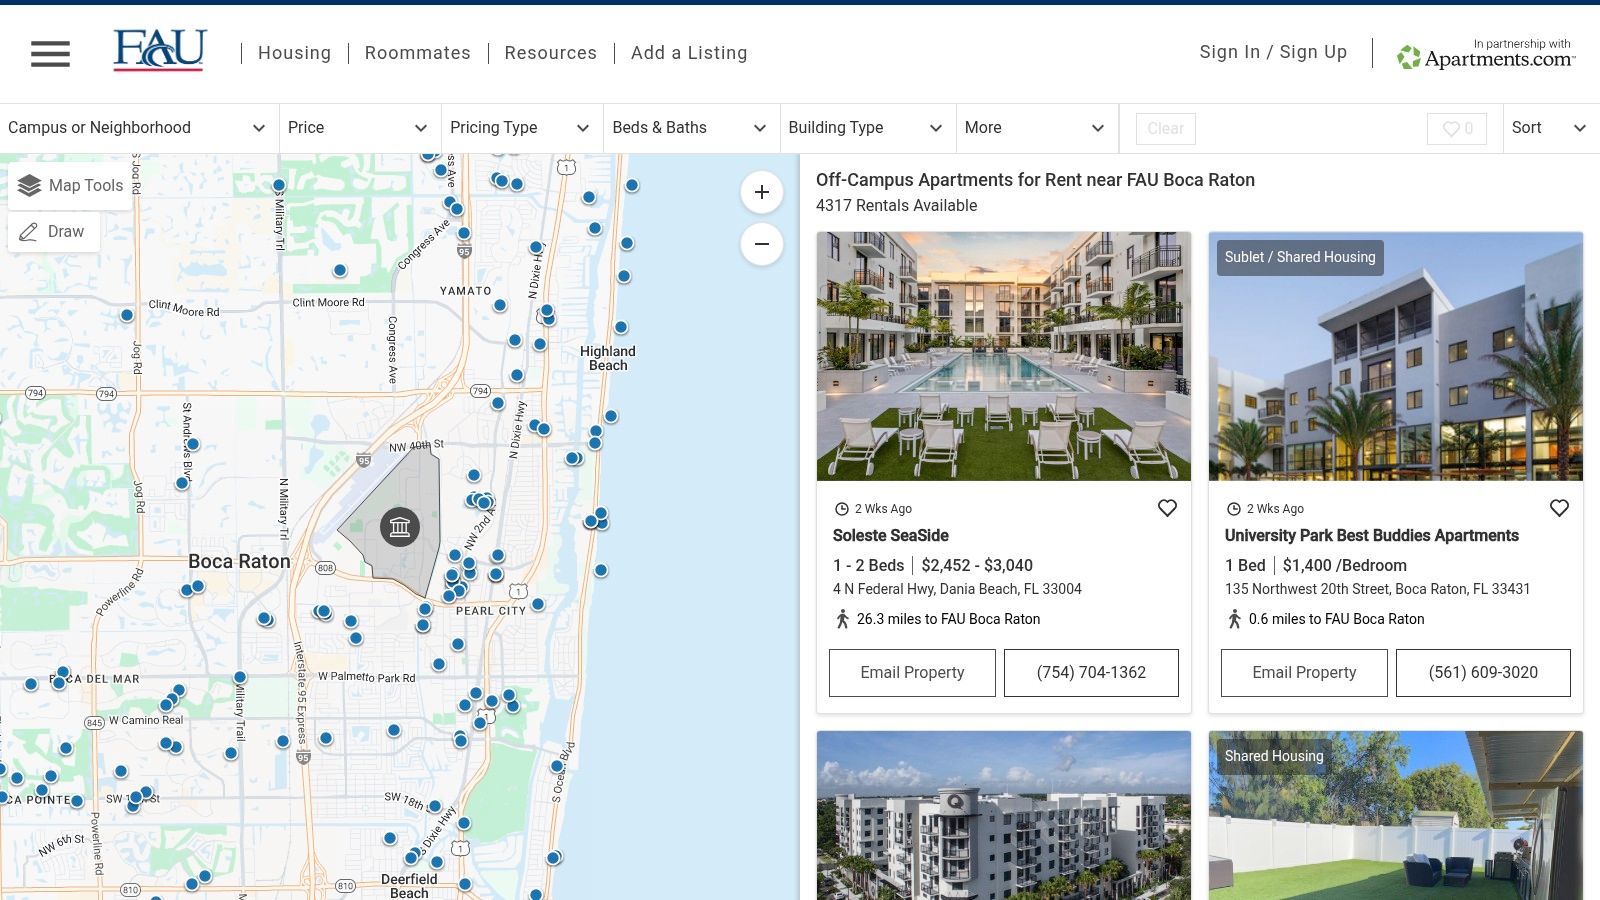View Soleste SeaSide pool photo
Viewport: 1600px width, 900px height.
pos(1004,357)
